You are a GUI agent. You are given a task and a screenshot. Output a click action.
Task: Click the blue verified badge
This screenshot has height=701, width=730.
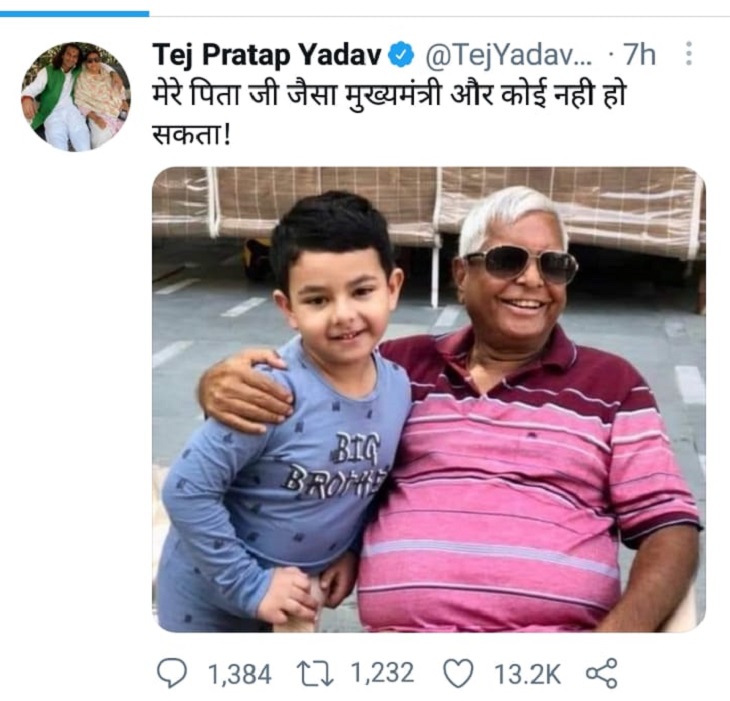point(403,55)
